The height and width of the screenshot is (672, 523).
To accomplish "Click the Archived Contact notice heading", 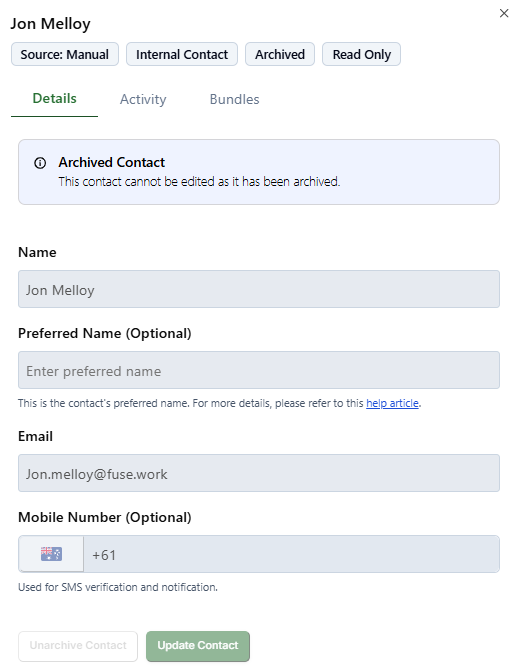I will click(111, 162).
